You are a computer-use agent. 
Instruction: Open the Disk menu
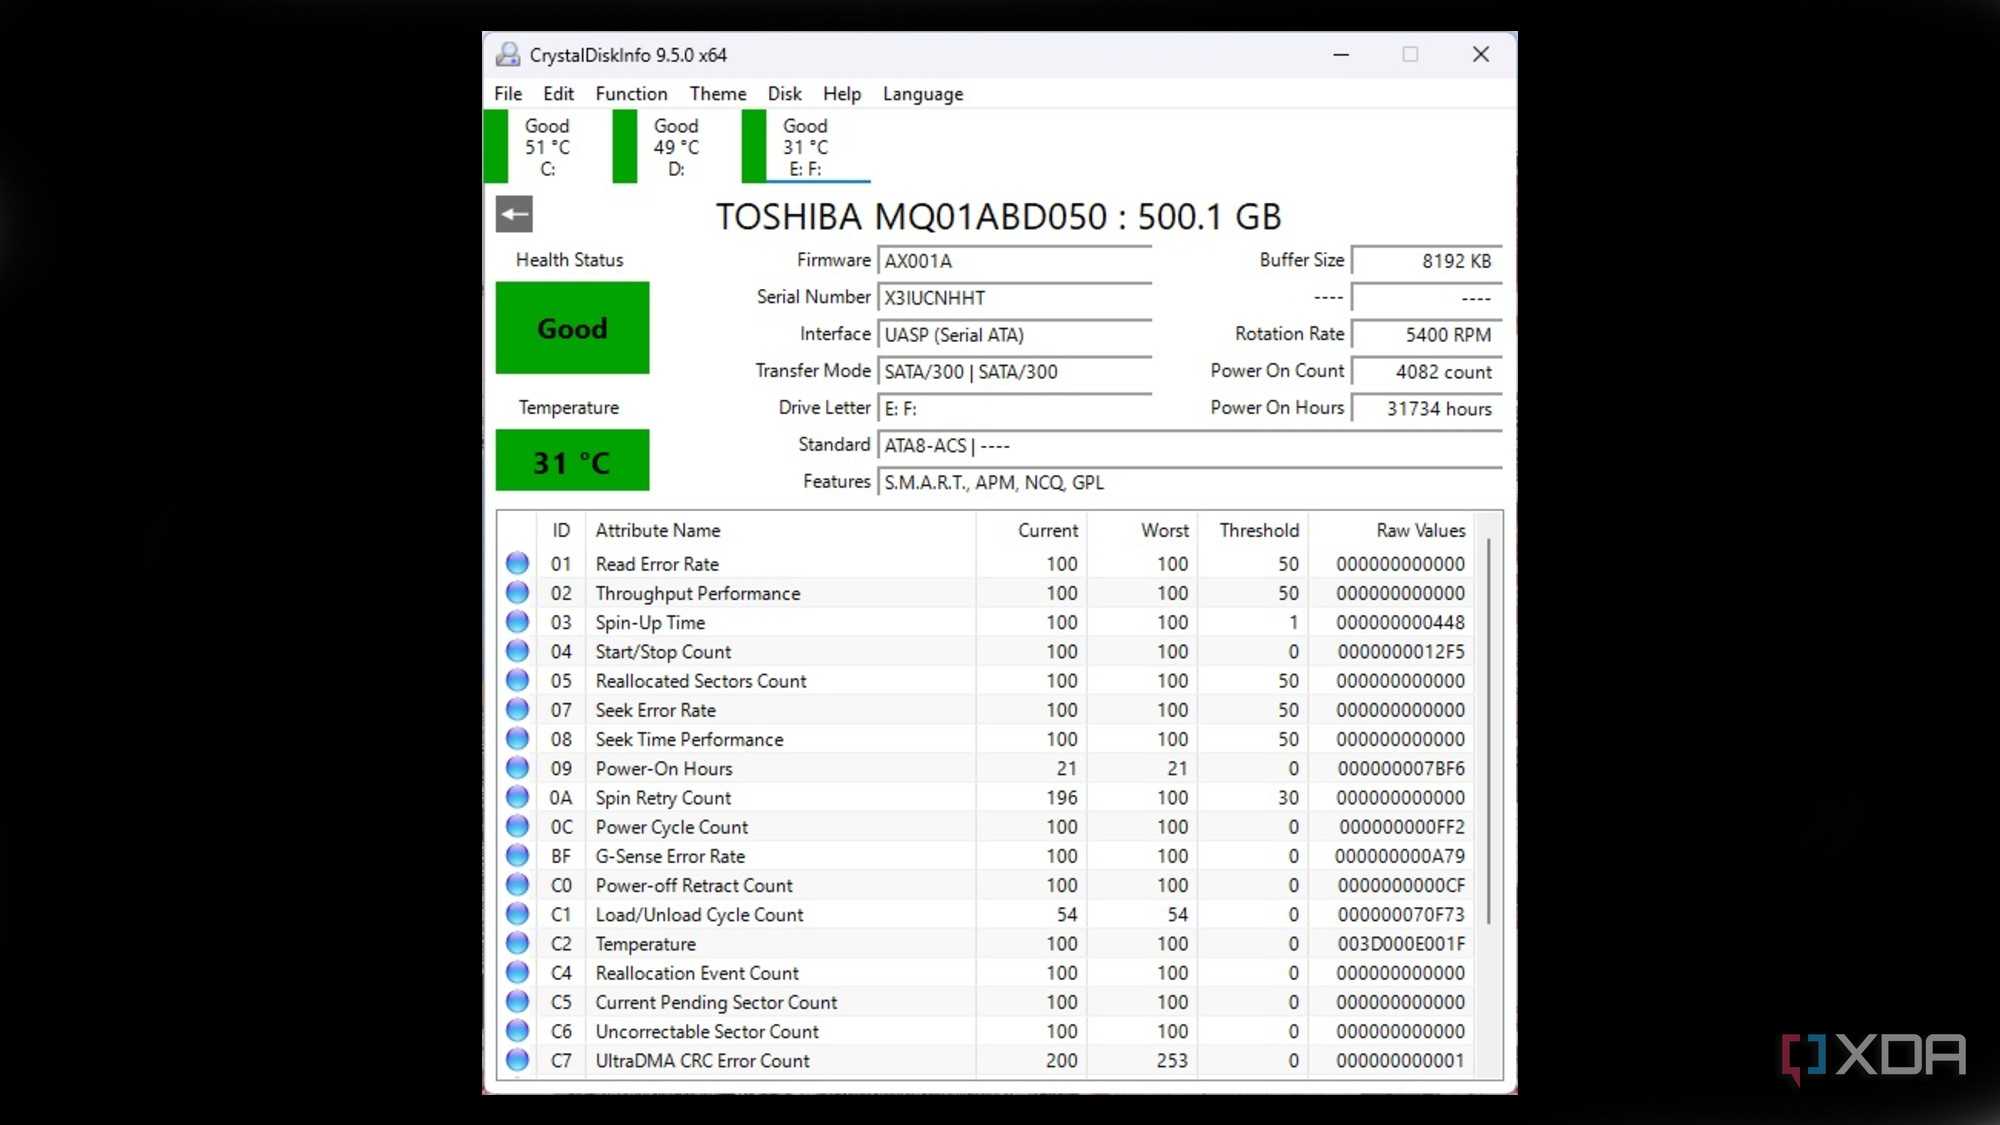coord(784,93)
